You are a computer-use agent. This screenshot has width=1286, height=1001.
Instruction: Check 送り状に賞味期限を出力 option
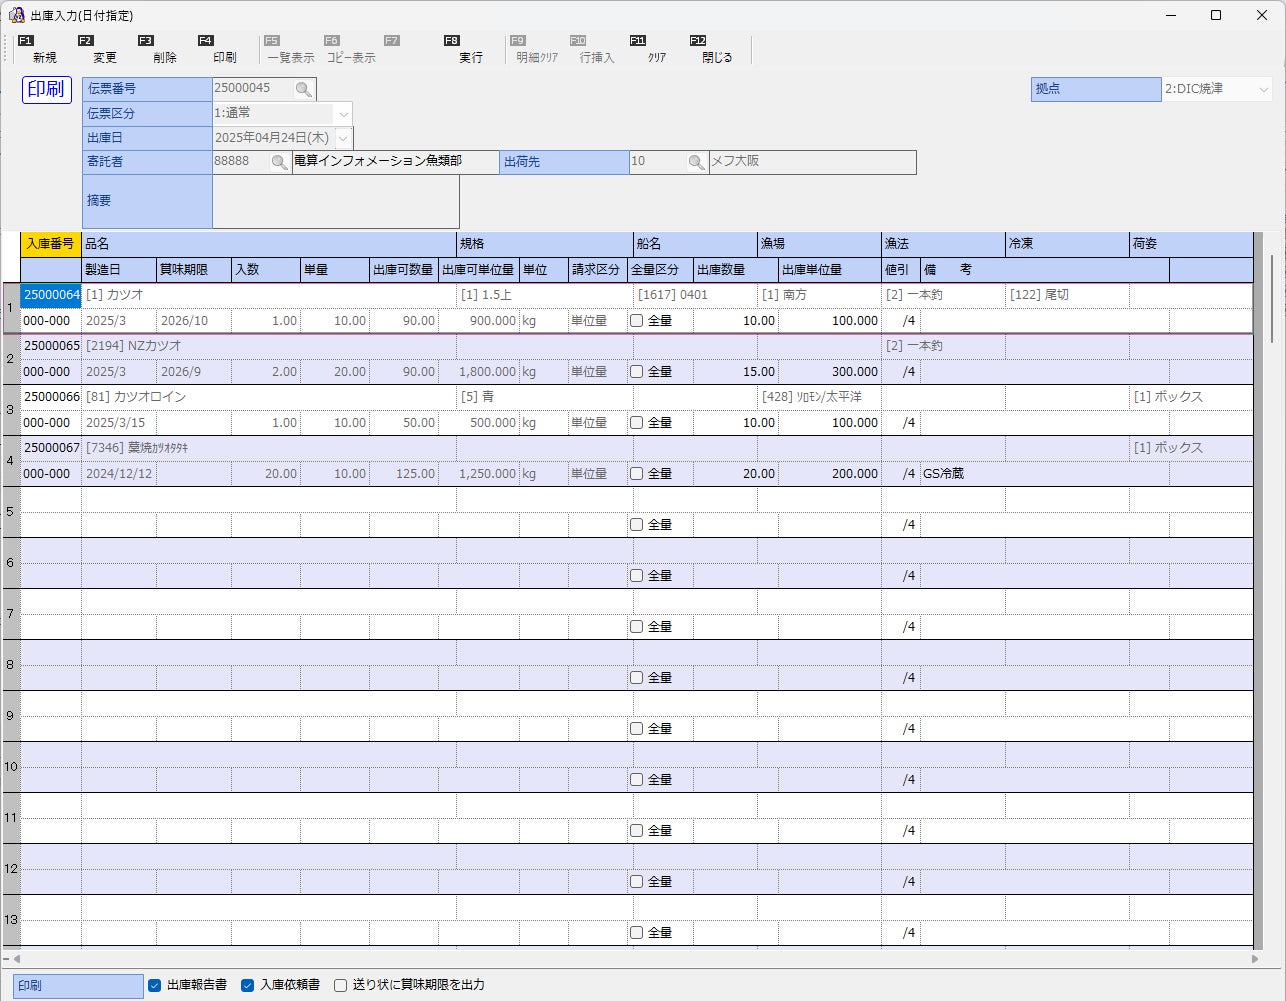pyautogui.click(x=340, y=985)
